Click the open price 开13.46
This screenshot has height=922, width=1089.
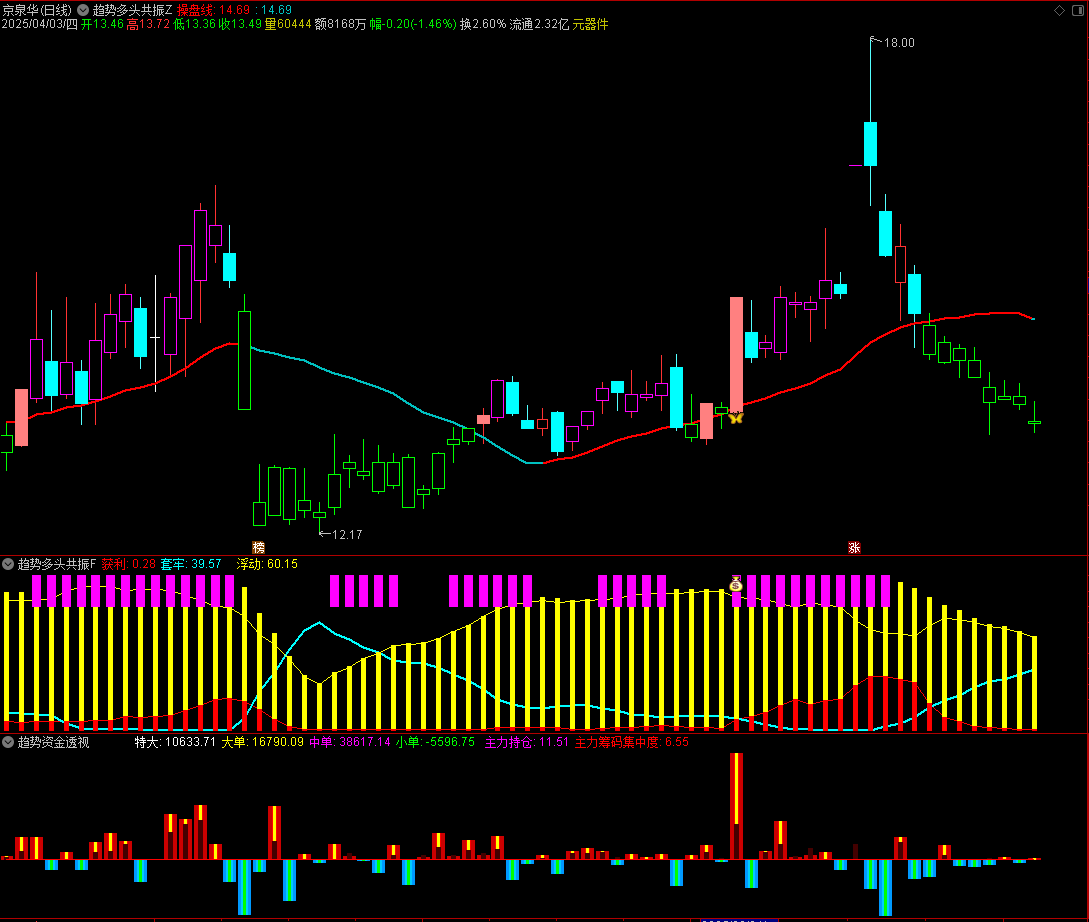[102, 24]
